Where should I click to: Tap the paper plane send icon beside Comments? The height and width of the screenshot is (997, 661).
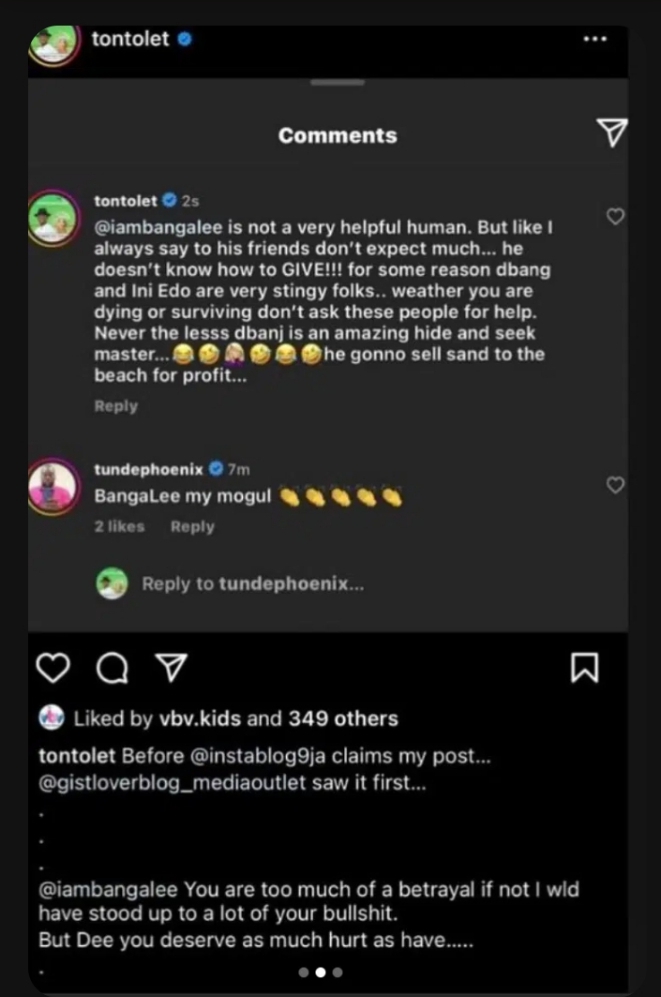point(611,134)
